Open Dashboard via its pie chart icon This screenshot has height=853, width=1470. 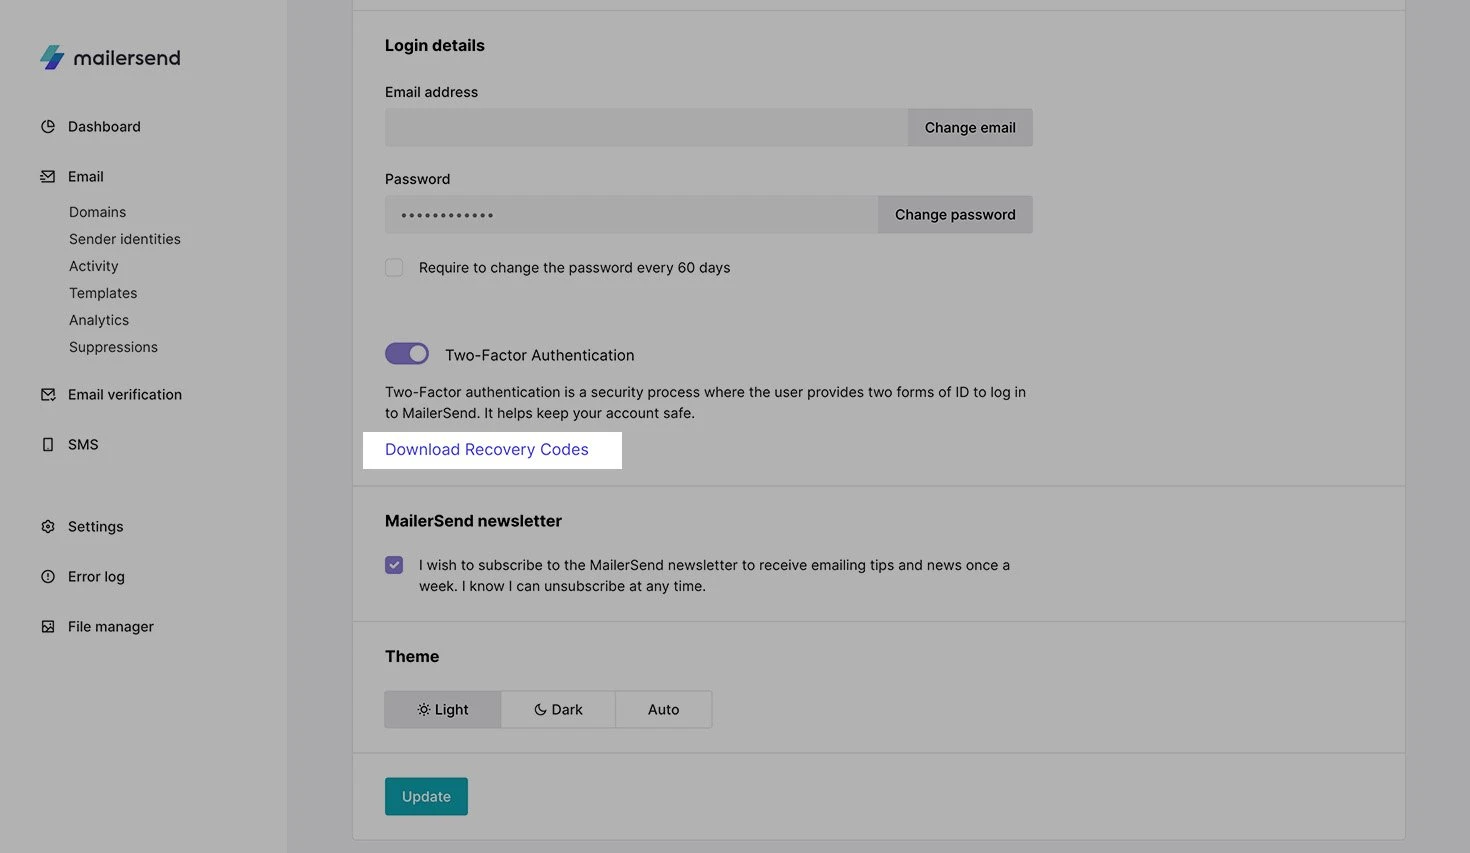coord(48,127)
